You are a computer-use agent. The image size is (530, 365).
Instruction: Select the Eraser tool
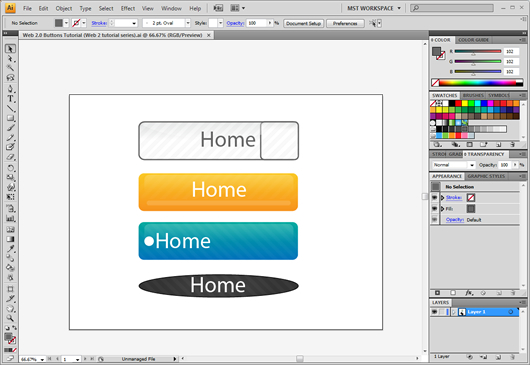tap(10, 157)
